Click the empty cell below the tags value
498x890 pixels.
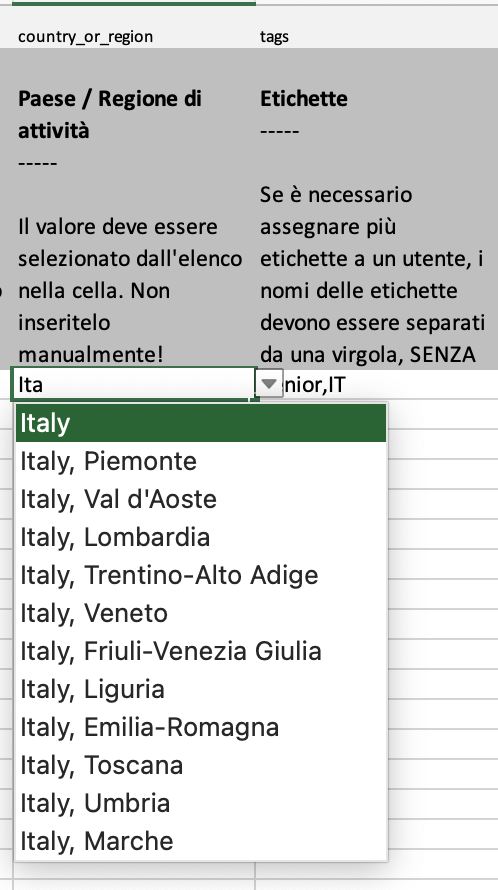[x=443, y=414]
